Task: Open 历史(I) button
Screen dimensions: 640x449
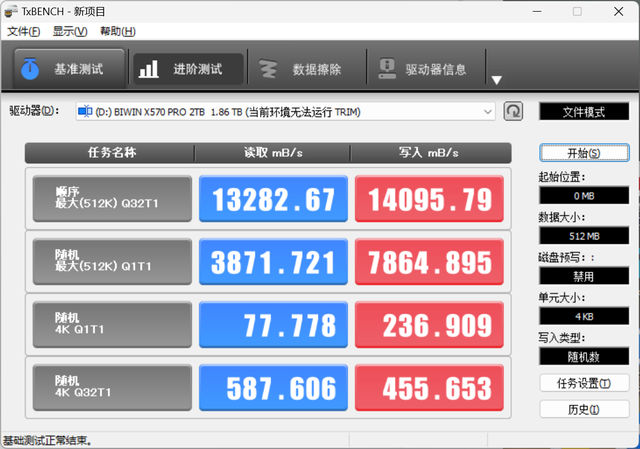Action: pos(584,409)
